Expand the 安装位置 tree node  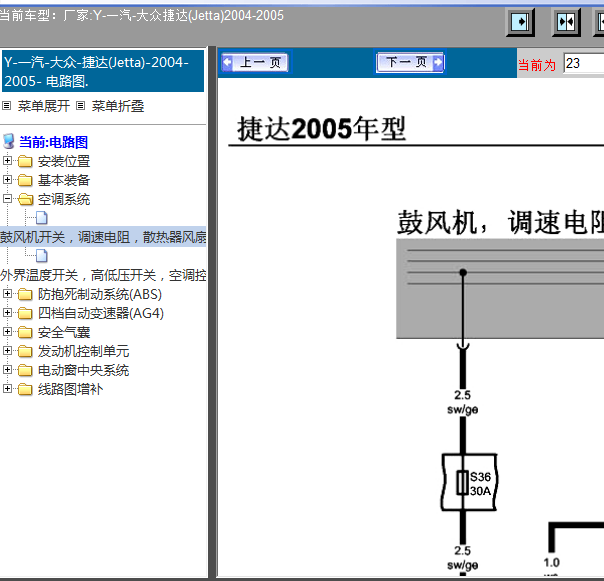pyautogui.click(x=7, y=161)
